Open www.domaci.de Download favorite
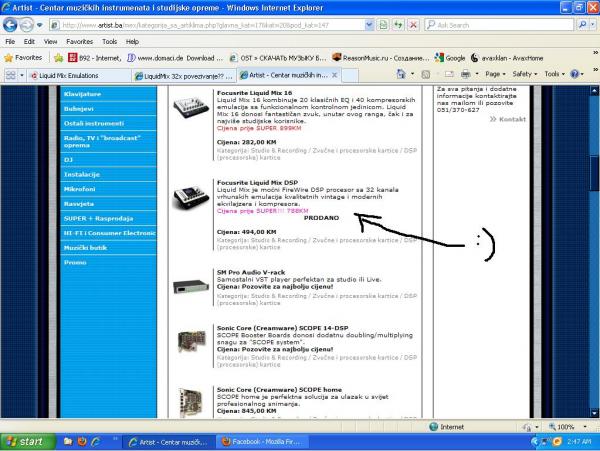This screenshot has width=600, height=451. [175, 58]
